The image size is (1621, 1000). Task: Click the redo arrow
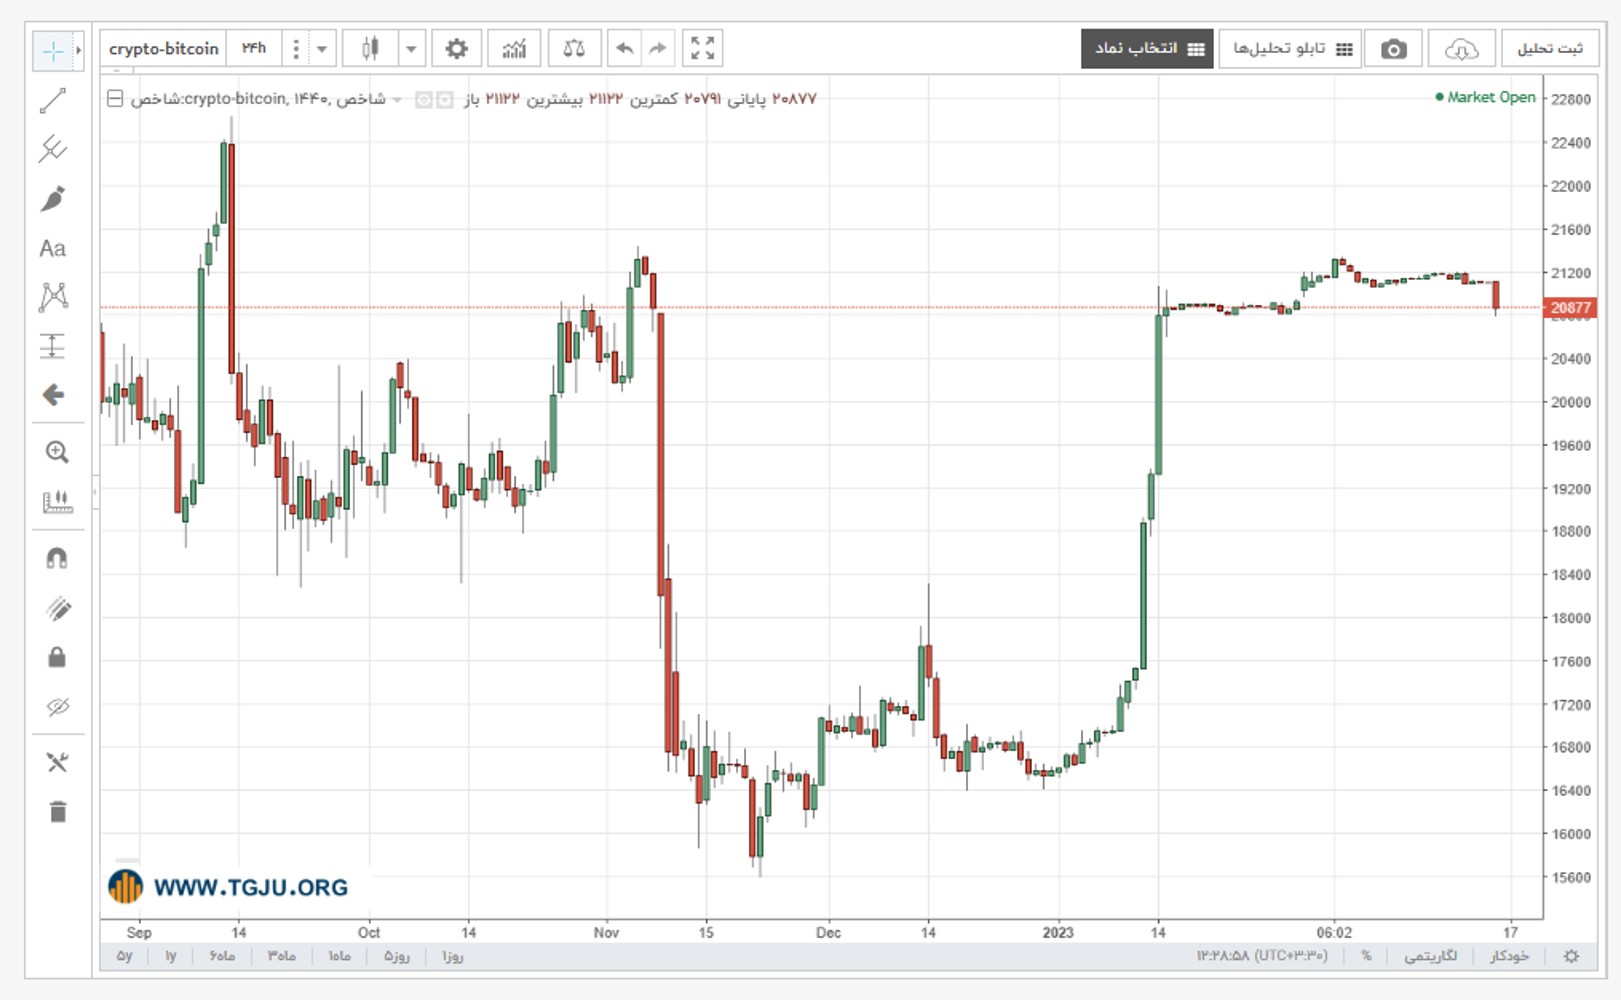pos(657,48)
